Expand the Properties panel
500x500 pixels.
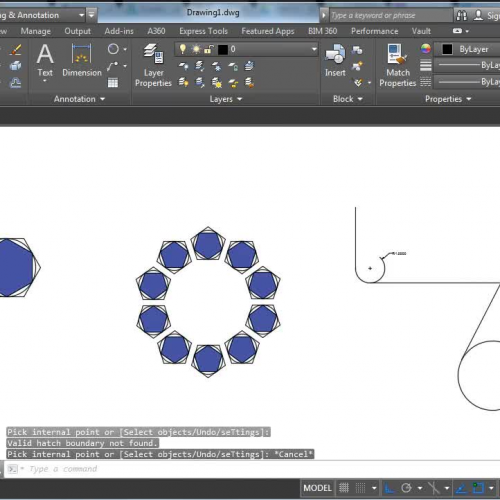tap(448, 99)
